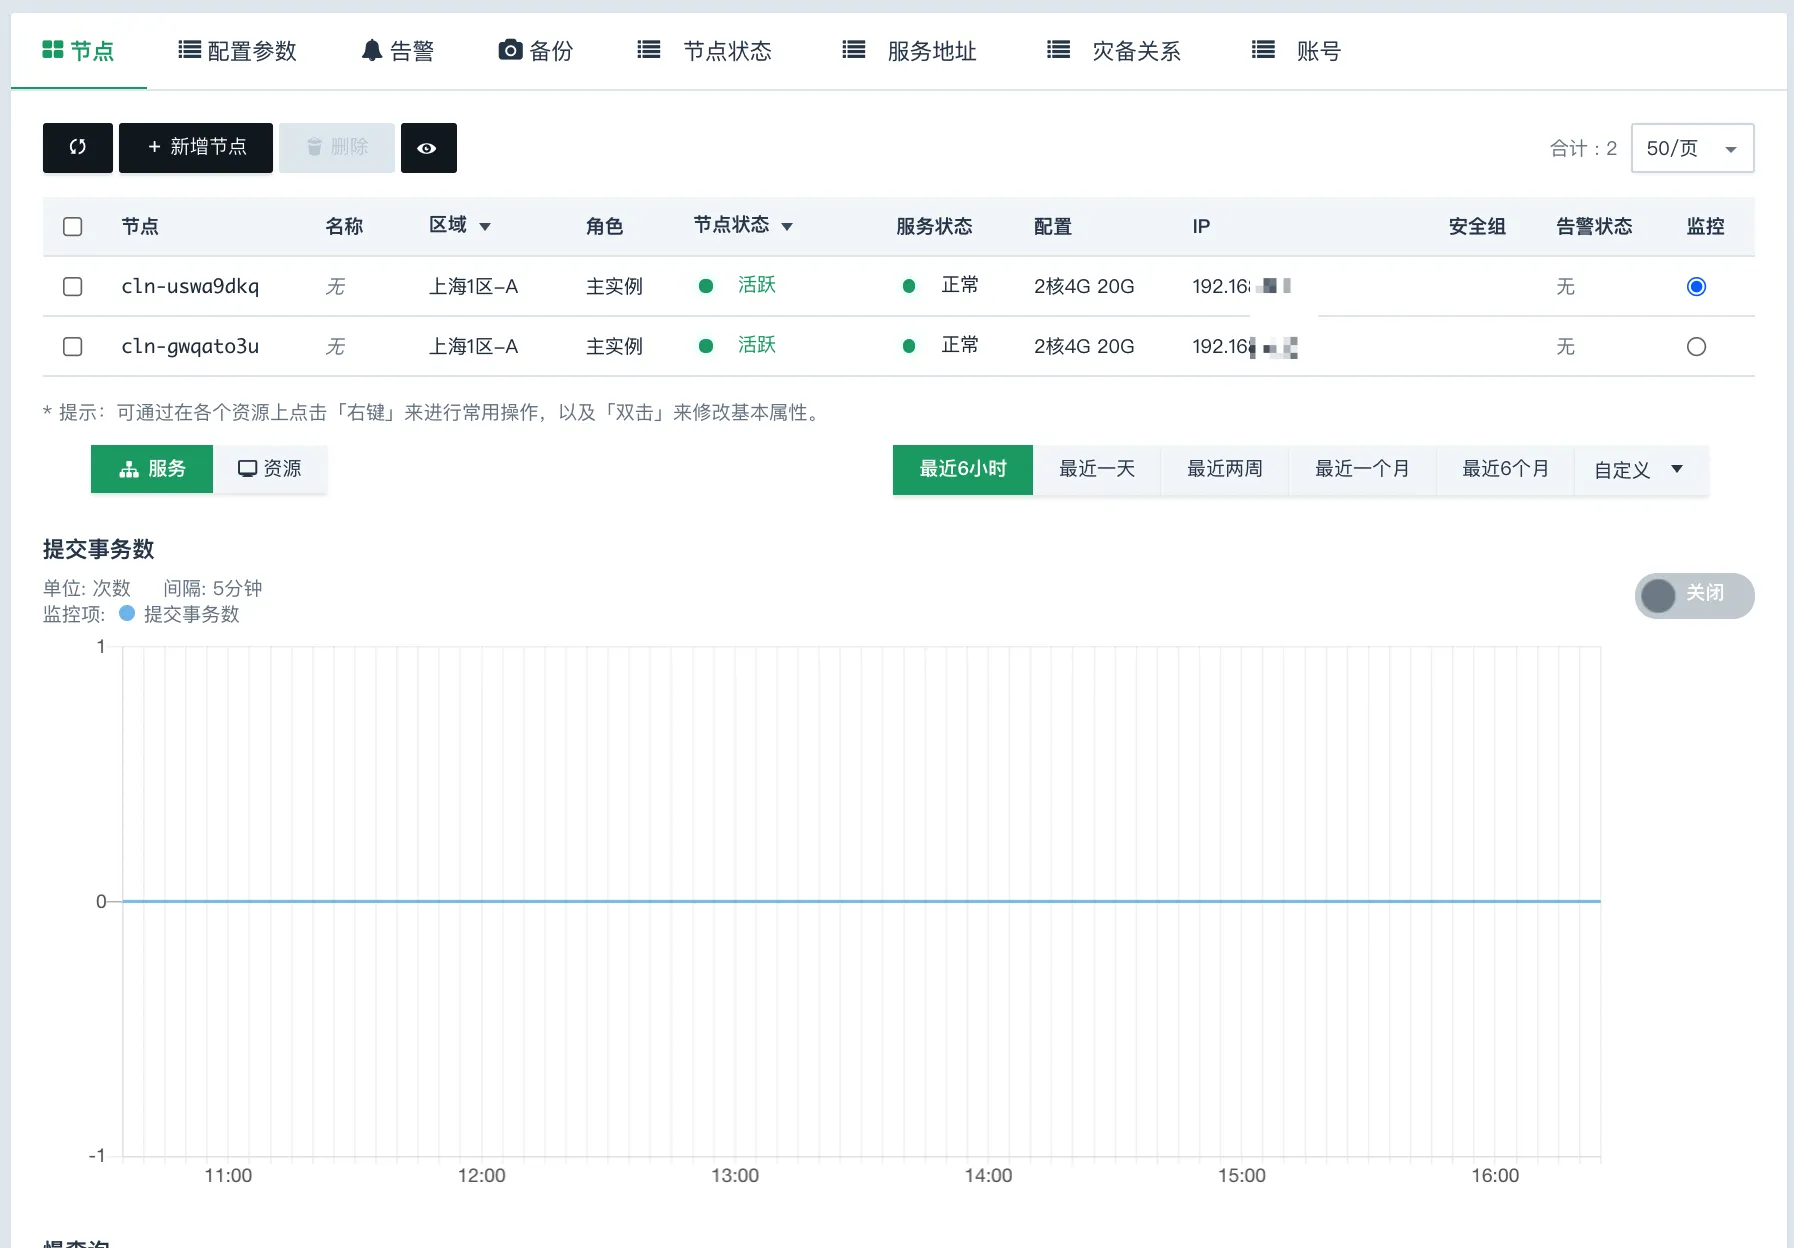Click the refresh icon button
The width and height of the screenshot is (1794, 1248).
[78, 148]
